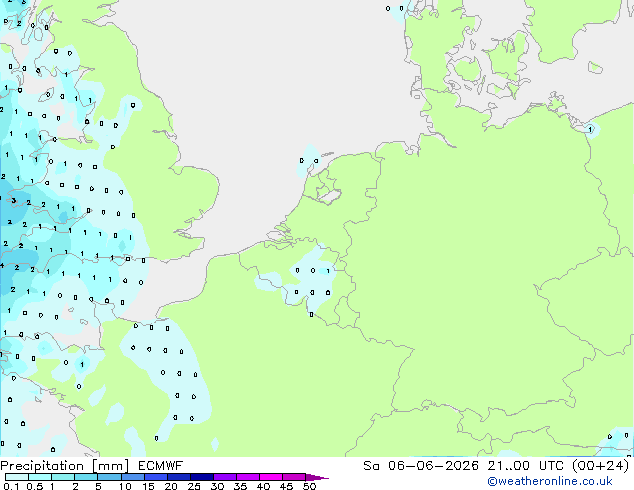The height and width of the screenshot is (490, 634).
Task: Choose the 15–20 mm blue legend swatch
Action: coord(155,477)
